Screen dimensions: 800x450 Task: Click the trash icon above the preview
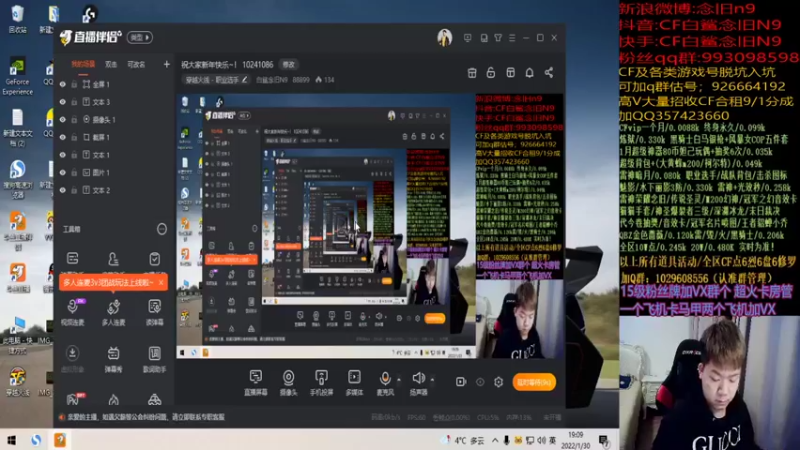point(472,72)
